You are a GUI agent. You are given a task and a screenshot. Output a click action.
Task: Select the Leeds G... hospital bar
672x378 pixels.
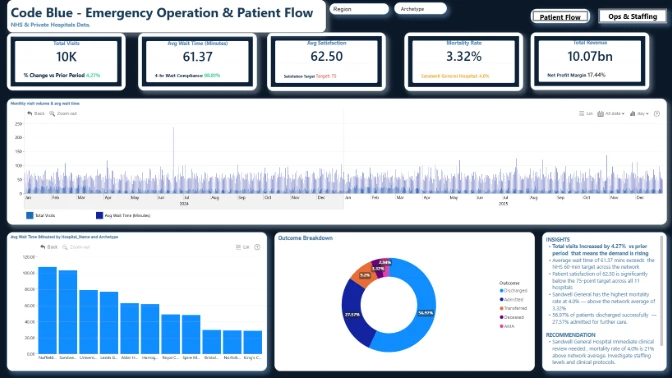click(x=109, y=323)
